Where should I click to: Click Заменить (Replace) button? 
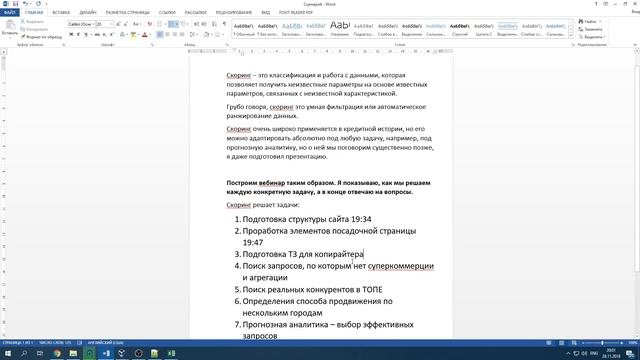coord(590,29)
